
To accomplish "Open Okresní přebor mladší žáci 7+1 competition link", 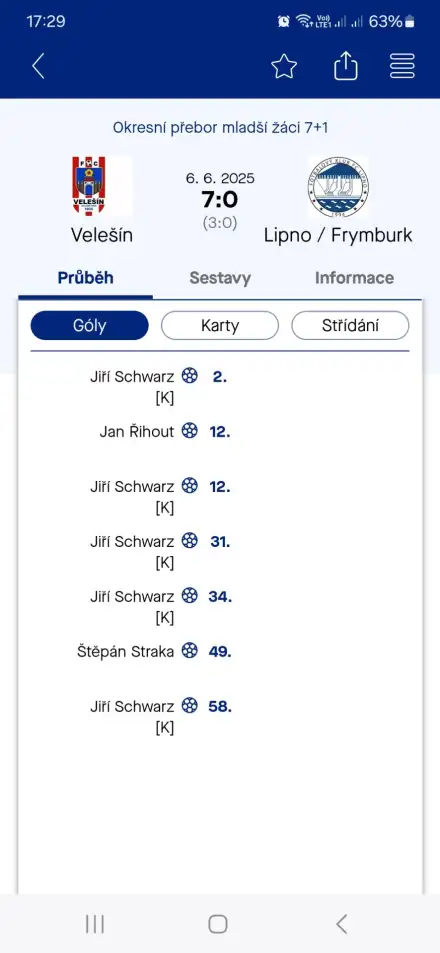I will 221,128.
